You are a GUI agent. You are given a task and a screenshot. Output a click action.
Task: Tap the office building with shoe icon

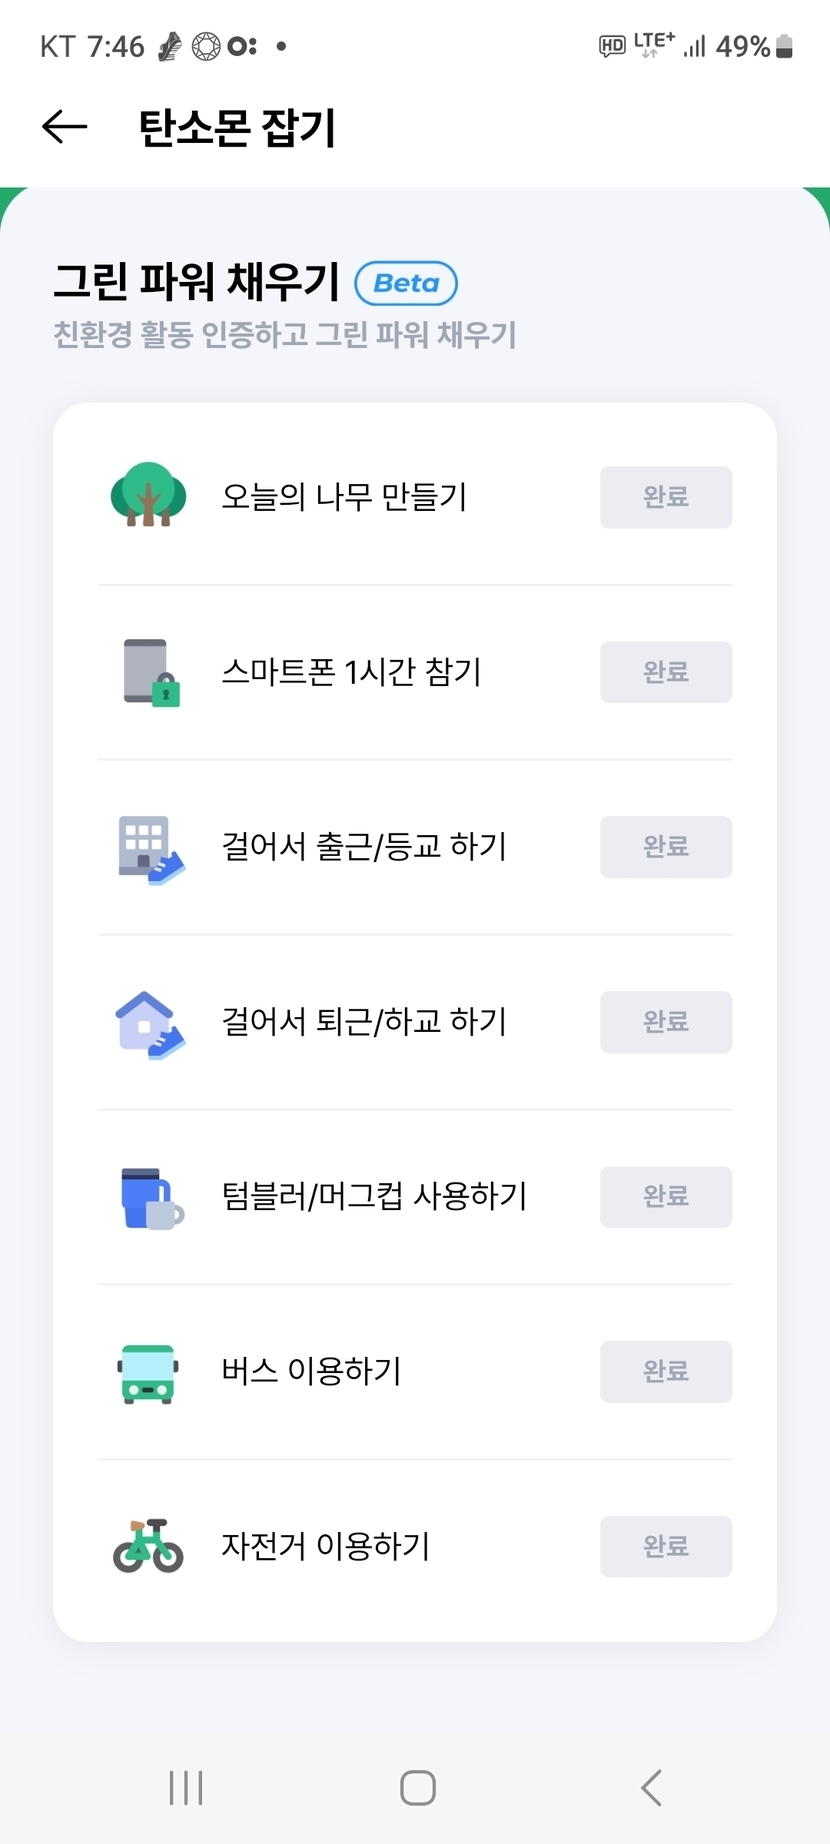tap(150, 849)
